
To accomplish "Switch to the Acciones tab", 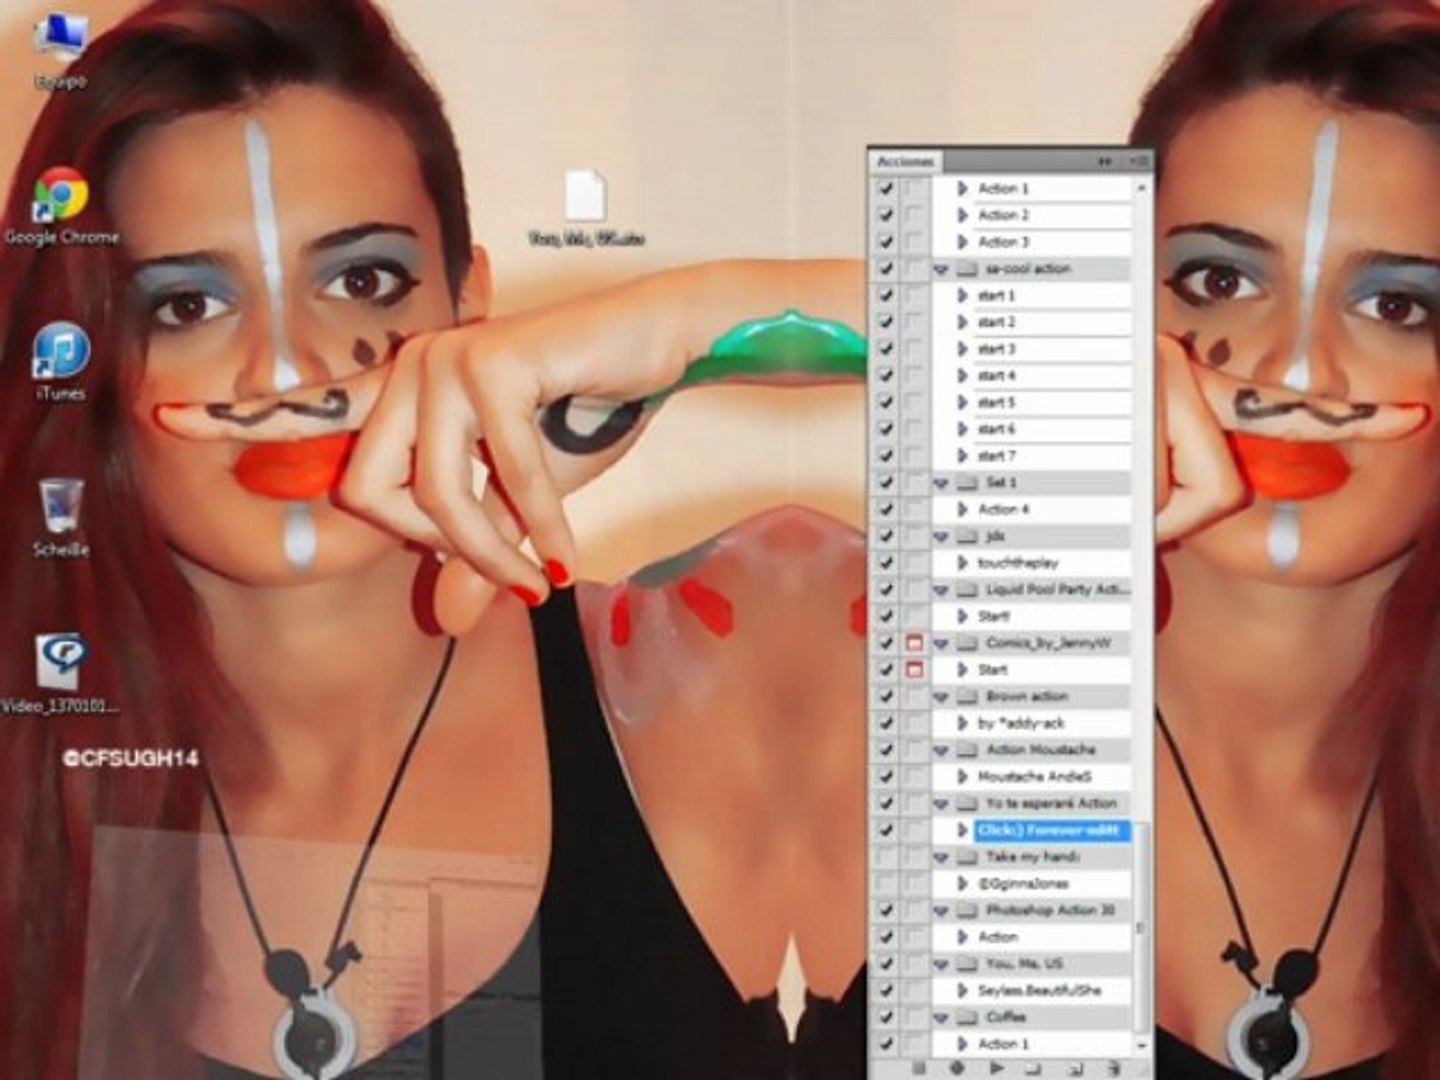I will 905,161.
